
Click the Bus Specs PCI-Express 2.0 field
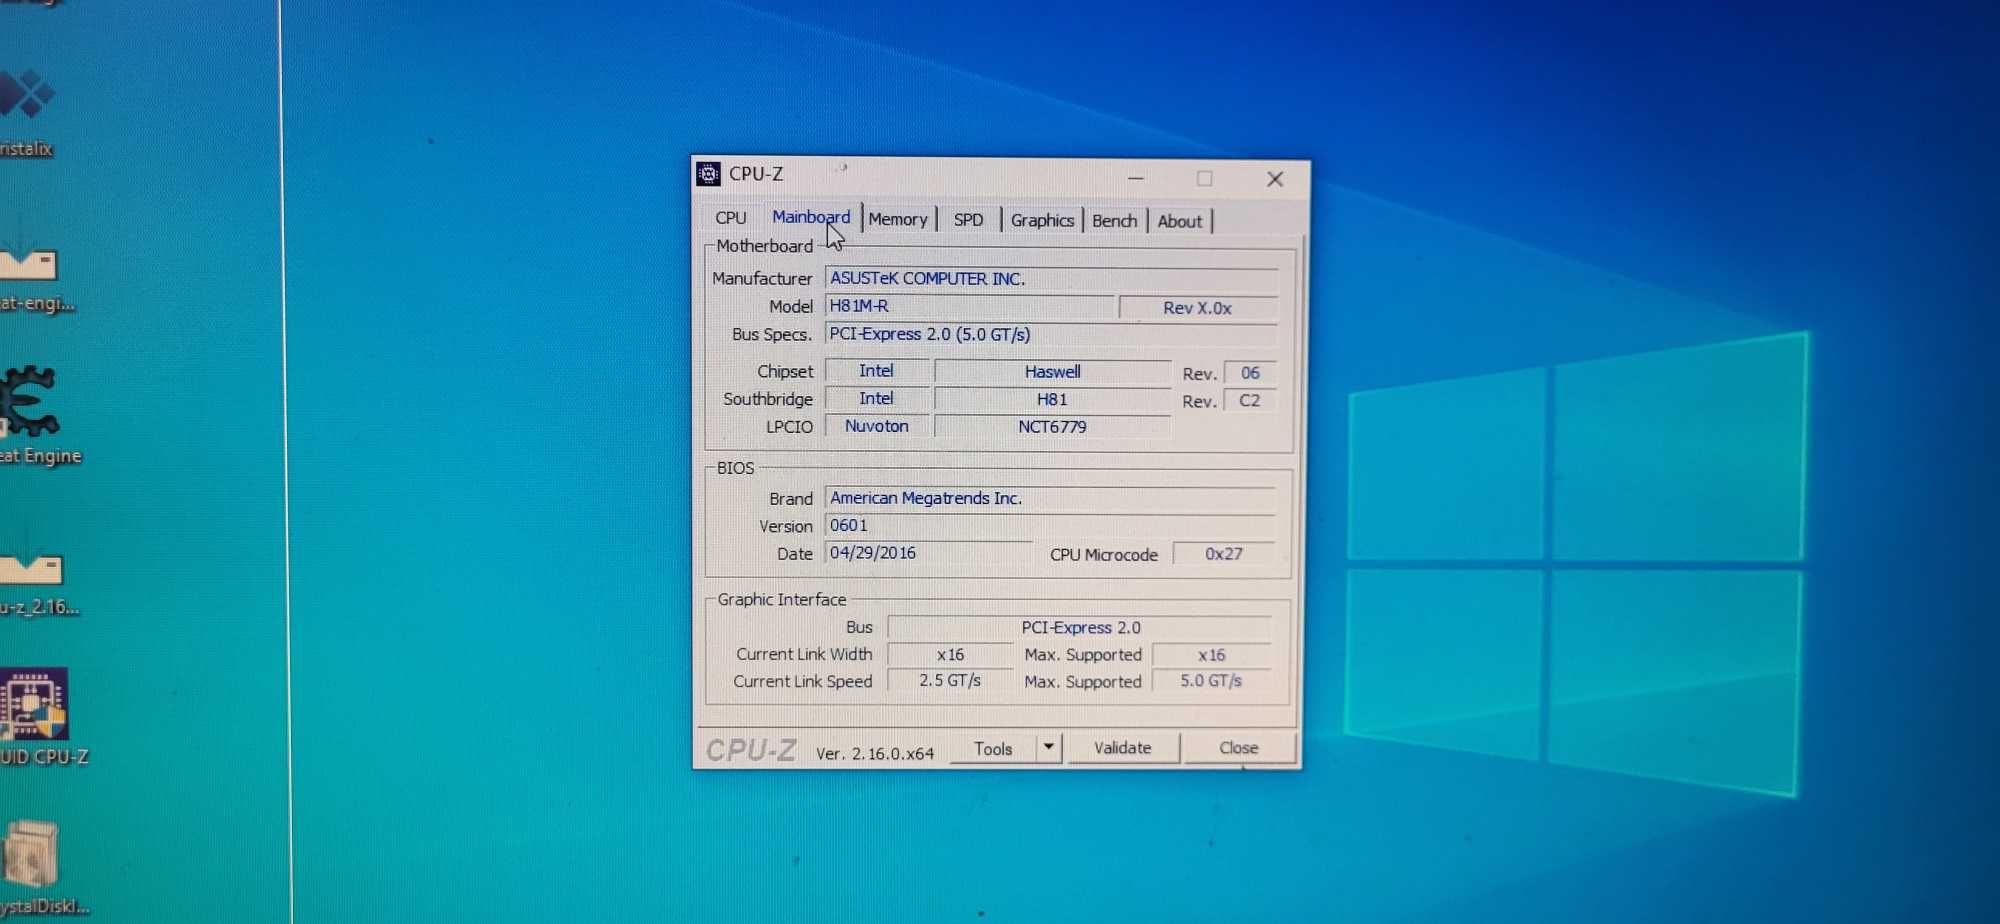(1050, 334)
